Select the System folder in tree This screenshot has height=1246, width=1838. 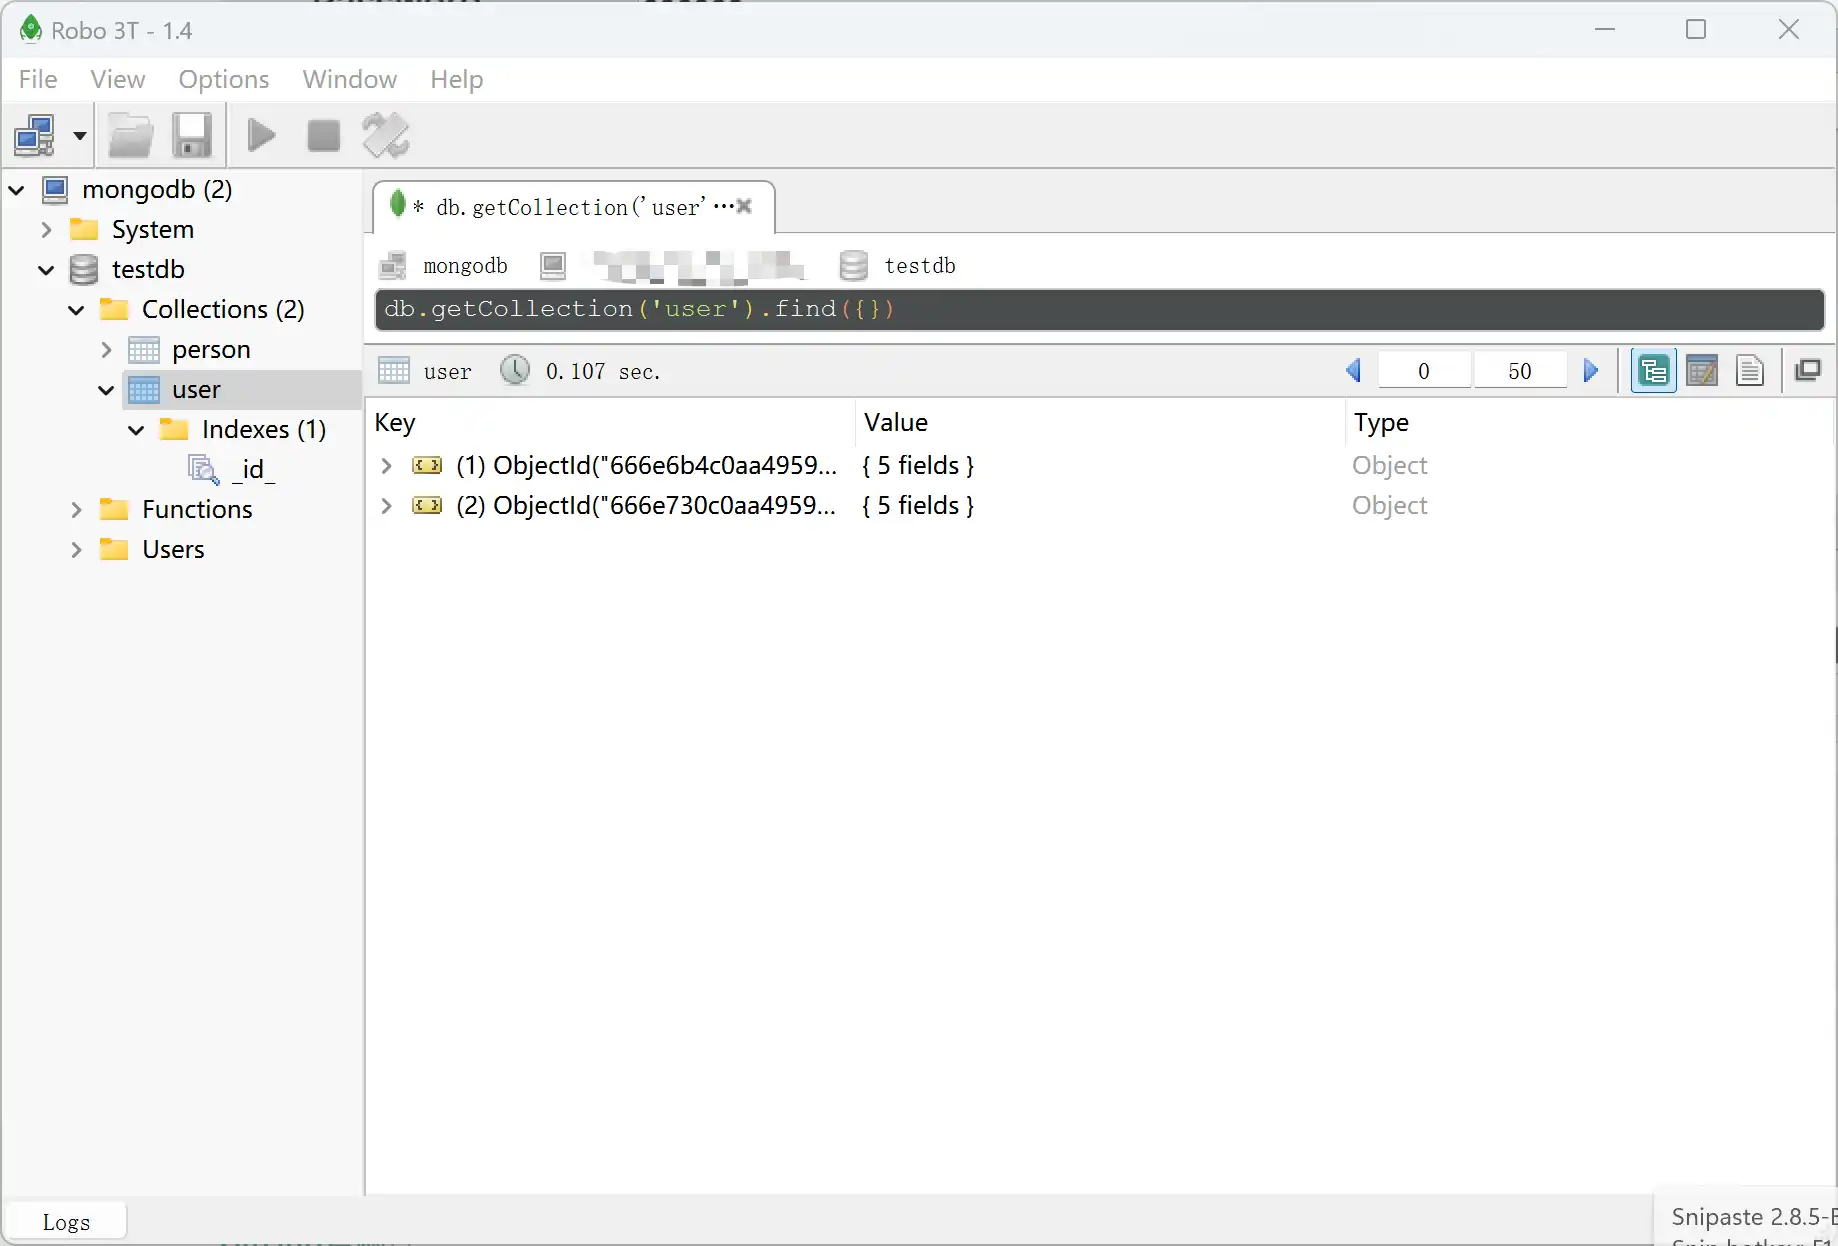(x=153, y=229)
